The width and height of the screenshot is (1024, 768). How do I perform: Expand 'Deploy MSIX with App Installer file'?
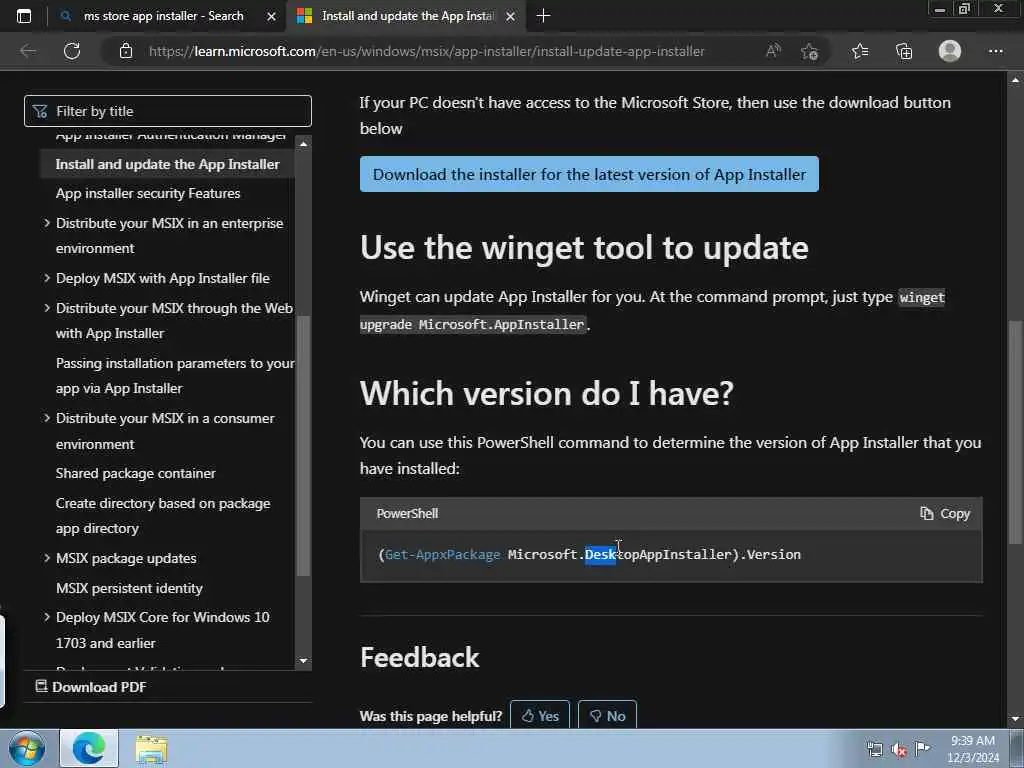tap(46, 278)
